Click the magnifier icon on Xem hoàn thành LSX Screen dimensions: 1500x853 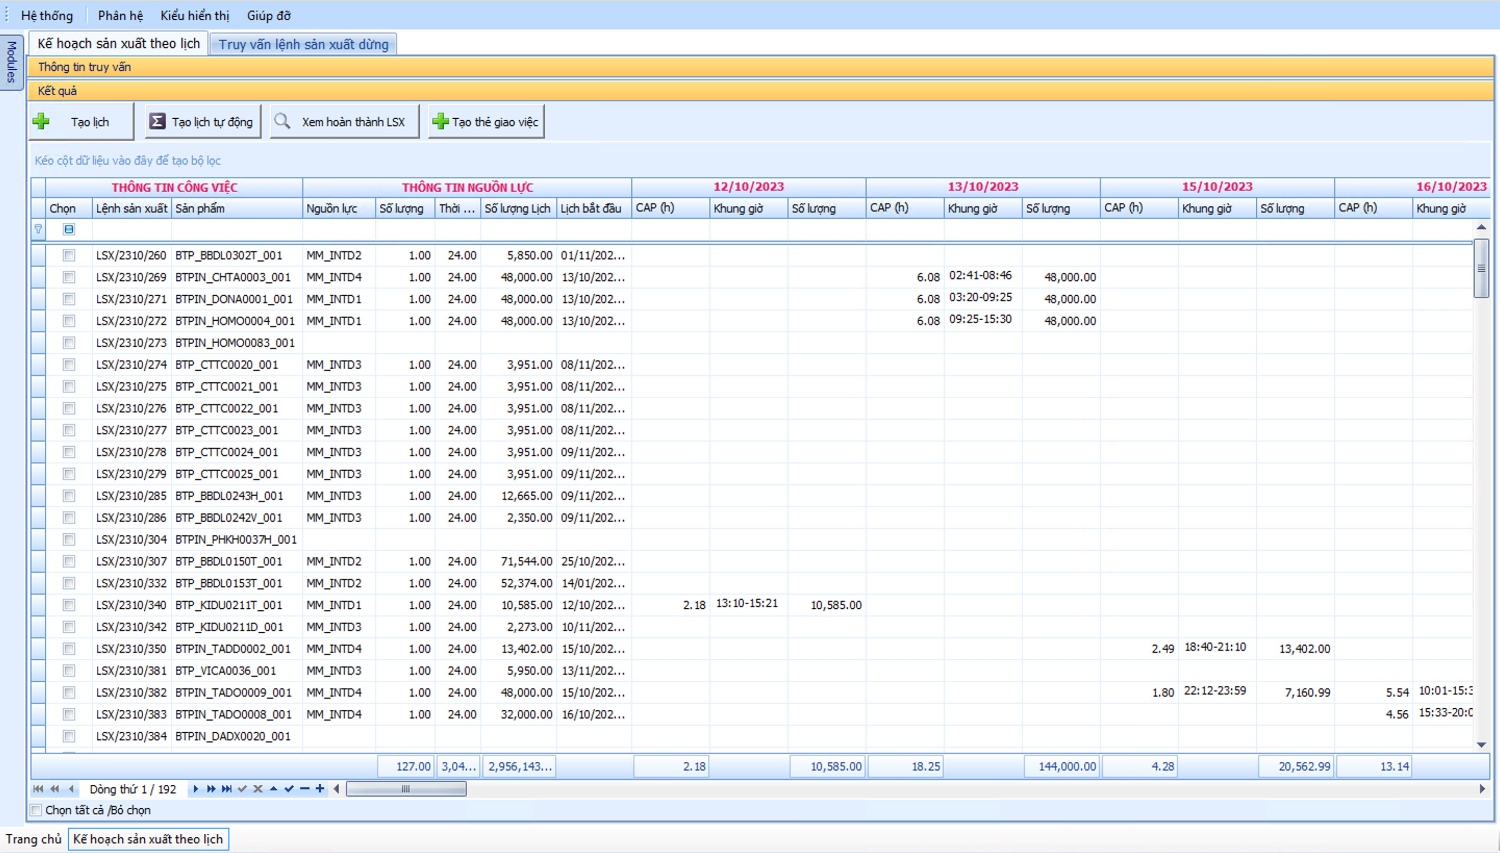tap(283, 121)
